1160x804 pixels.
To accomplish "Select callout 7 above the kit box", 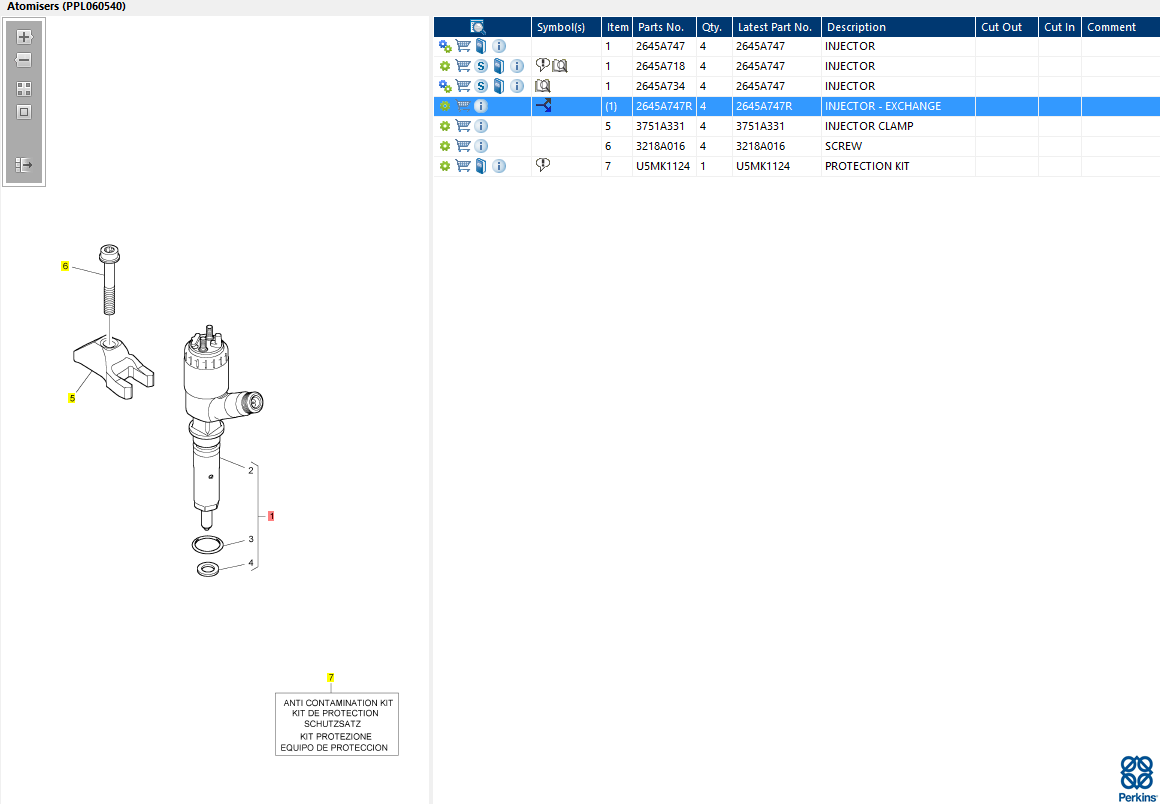I will tap(331, 677).
